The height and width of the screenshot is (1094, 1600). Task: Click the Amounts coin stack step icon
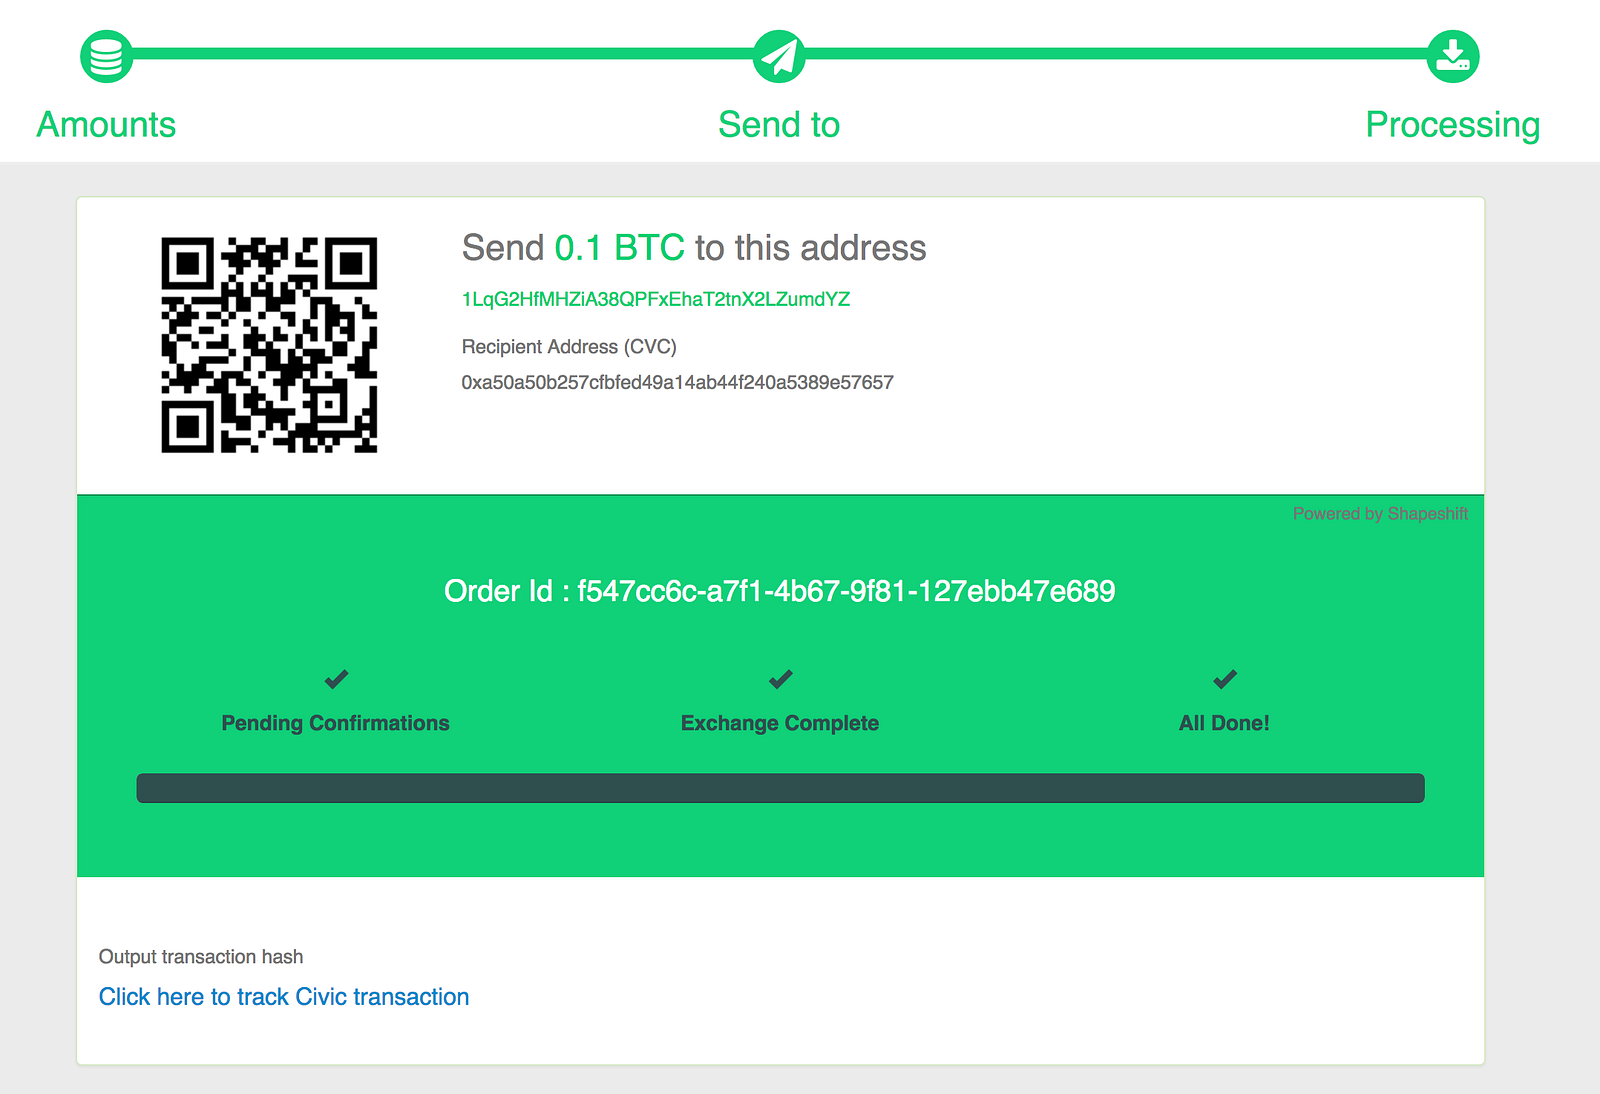pyautogui.click(x=106, y=56)
